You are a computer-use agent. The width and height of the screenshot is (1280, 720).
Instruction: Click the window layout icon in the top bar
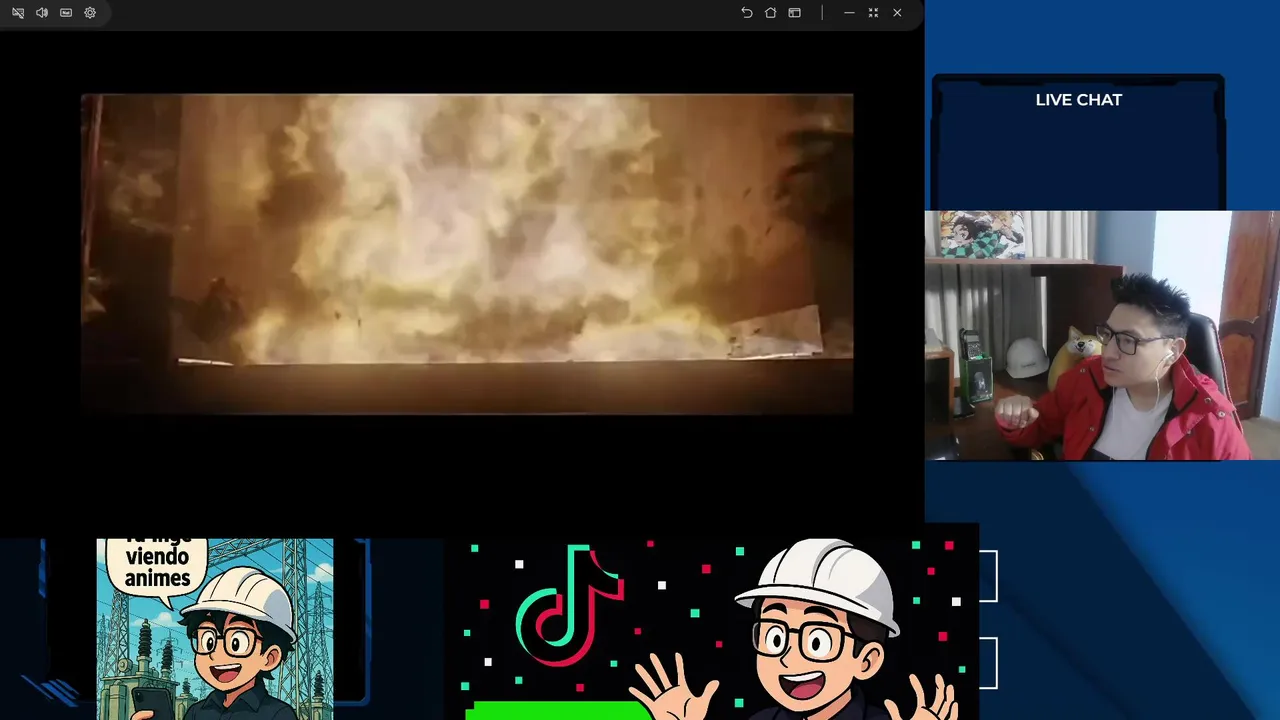(795, 13)
